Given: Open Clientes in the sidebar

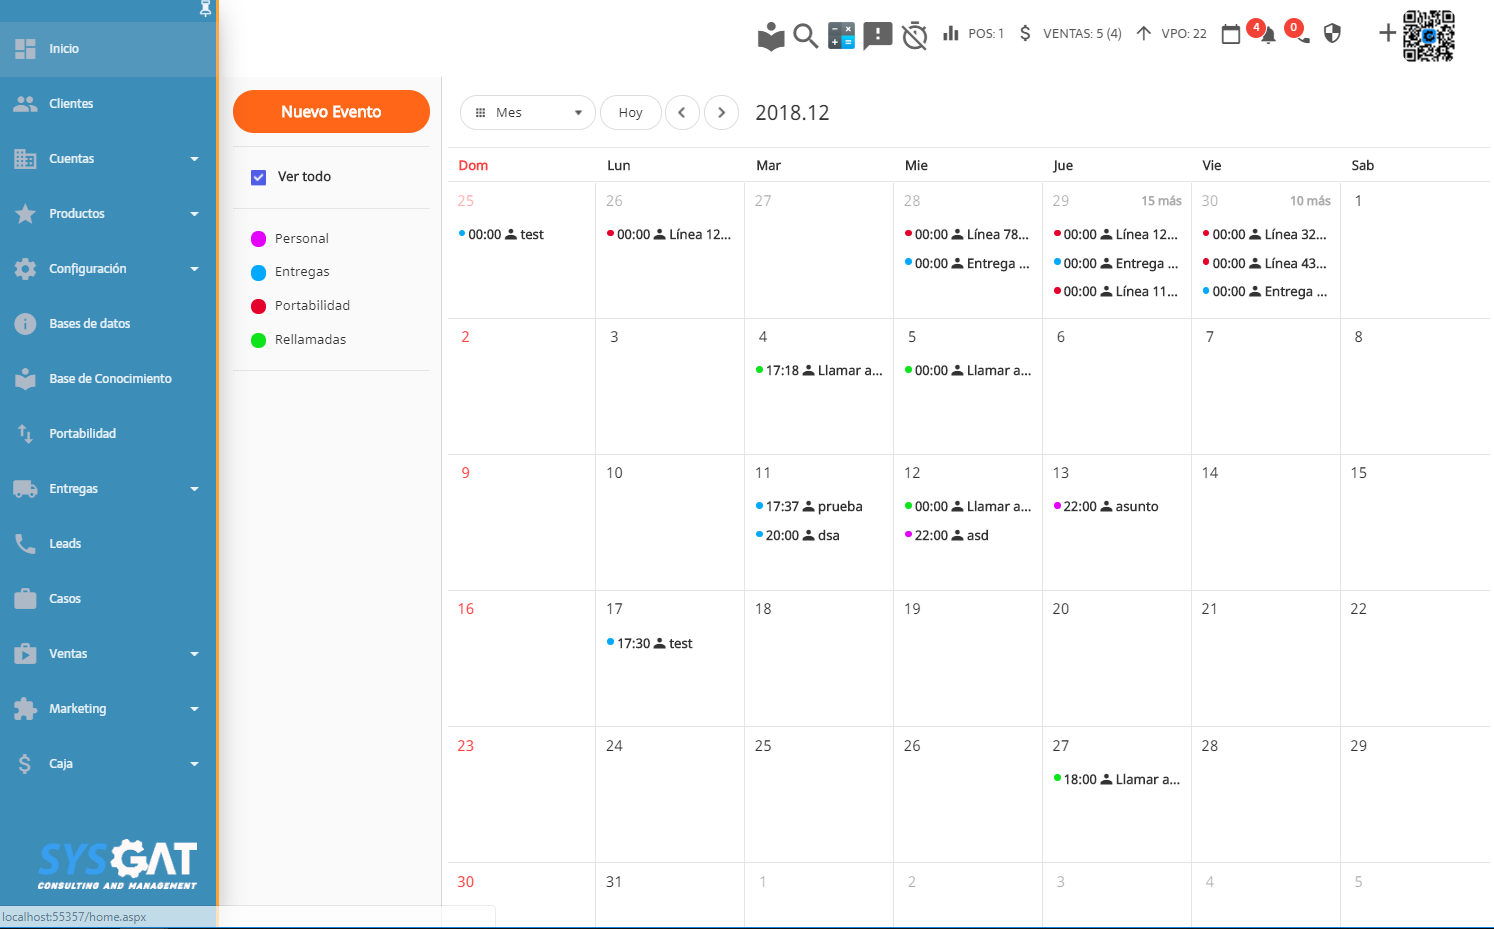Looking at the screenshot, I should [71, 104].
